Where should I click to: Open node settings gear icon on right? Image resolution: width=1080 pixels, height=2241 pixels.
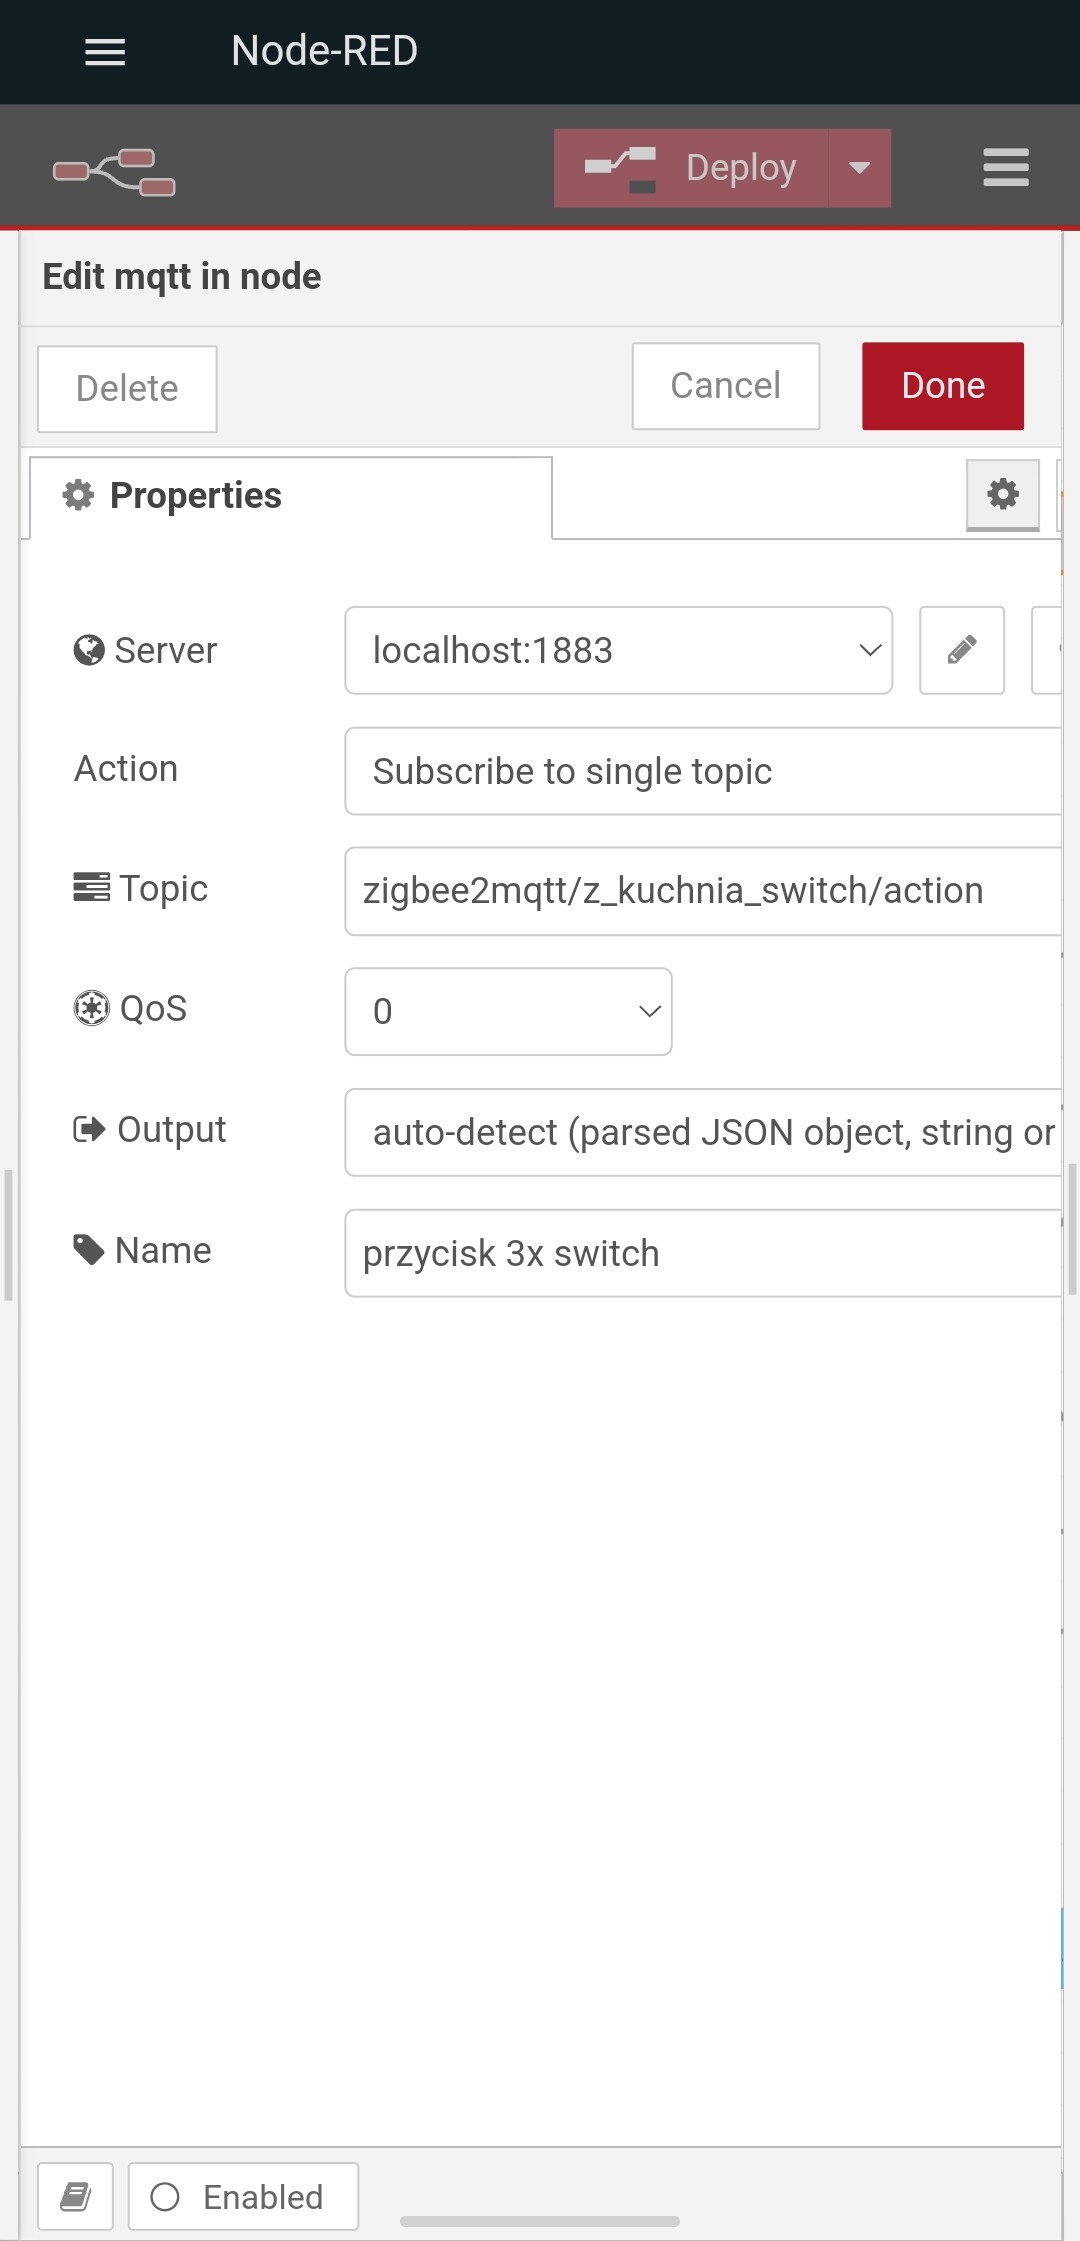tap(1003, 494)
